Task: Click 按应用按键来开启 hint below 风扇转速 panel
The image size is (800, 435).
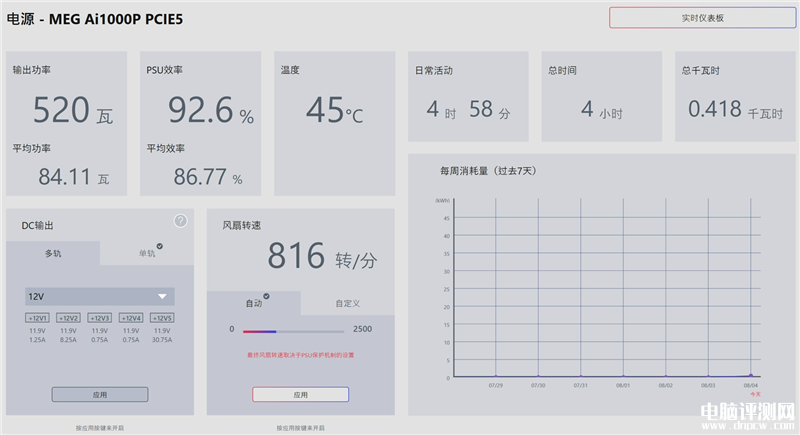Action: pos(301,428)
